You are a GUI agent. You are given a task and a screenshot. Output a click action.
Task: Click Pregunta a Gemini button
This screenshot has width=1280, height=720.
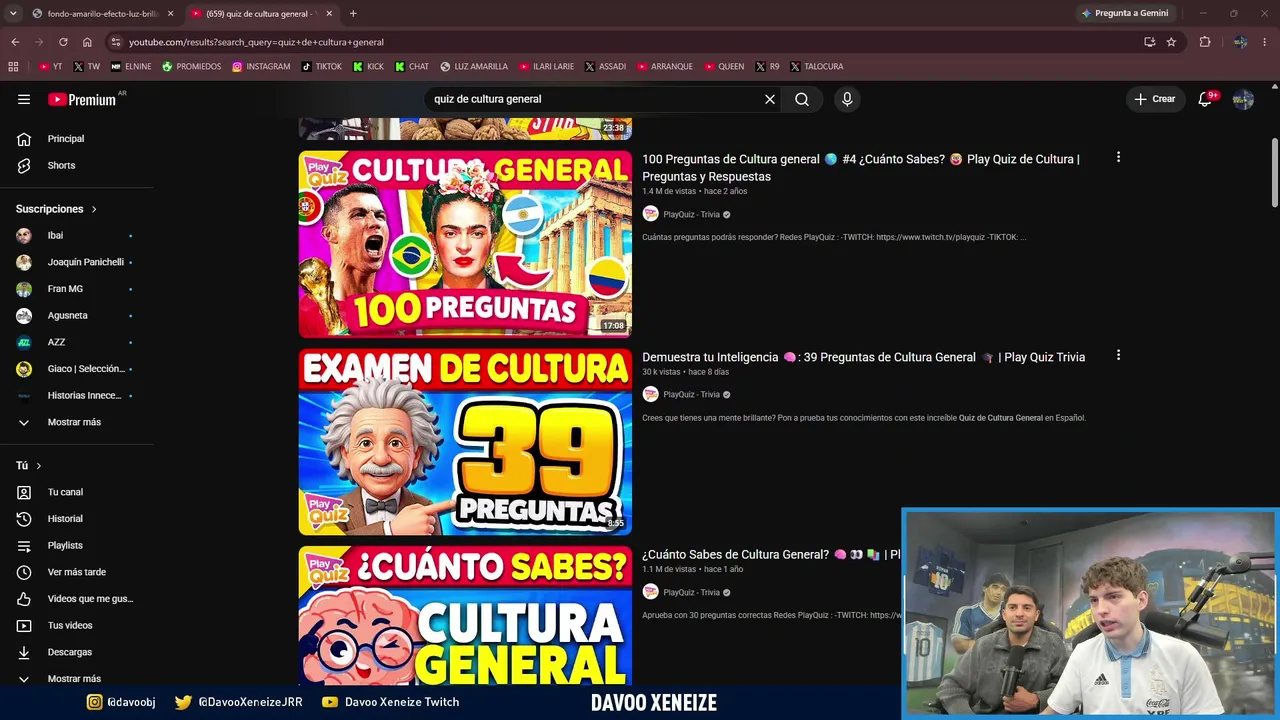pyautogui.click(x=1124, y=13)
